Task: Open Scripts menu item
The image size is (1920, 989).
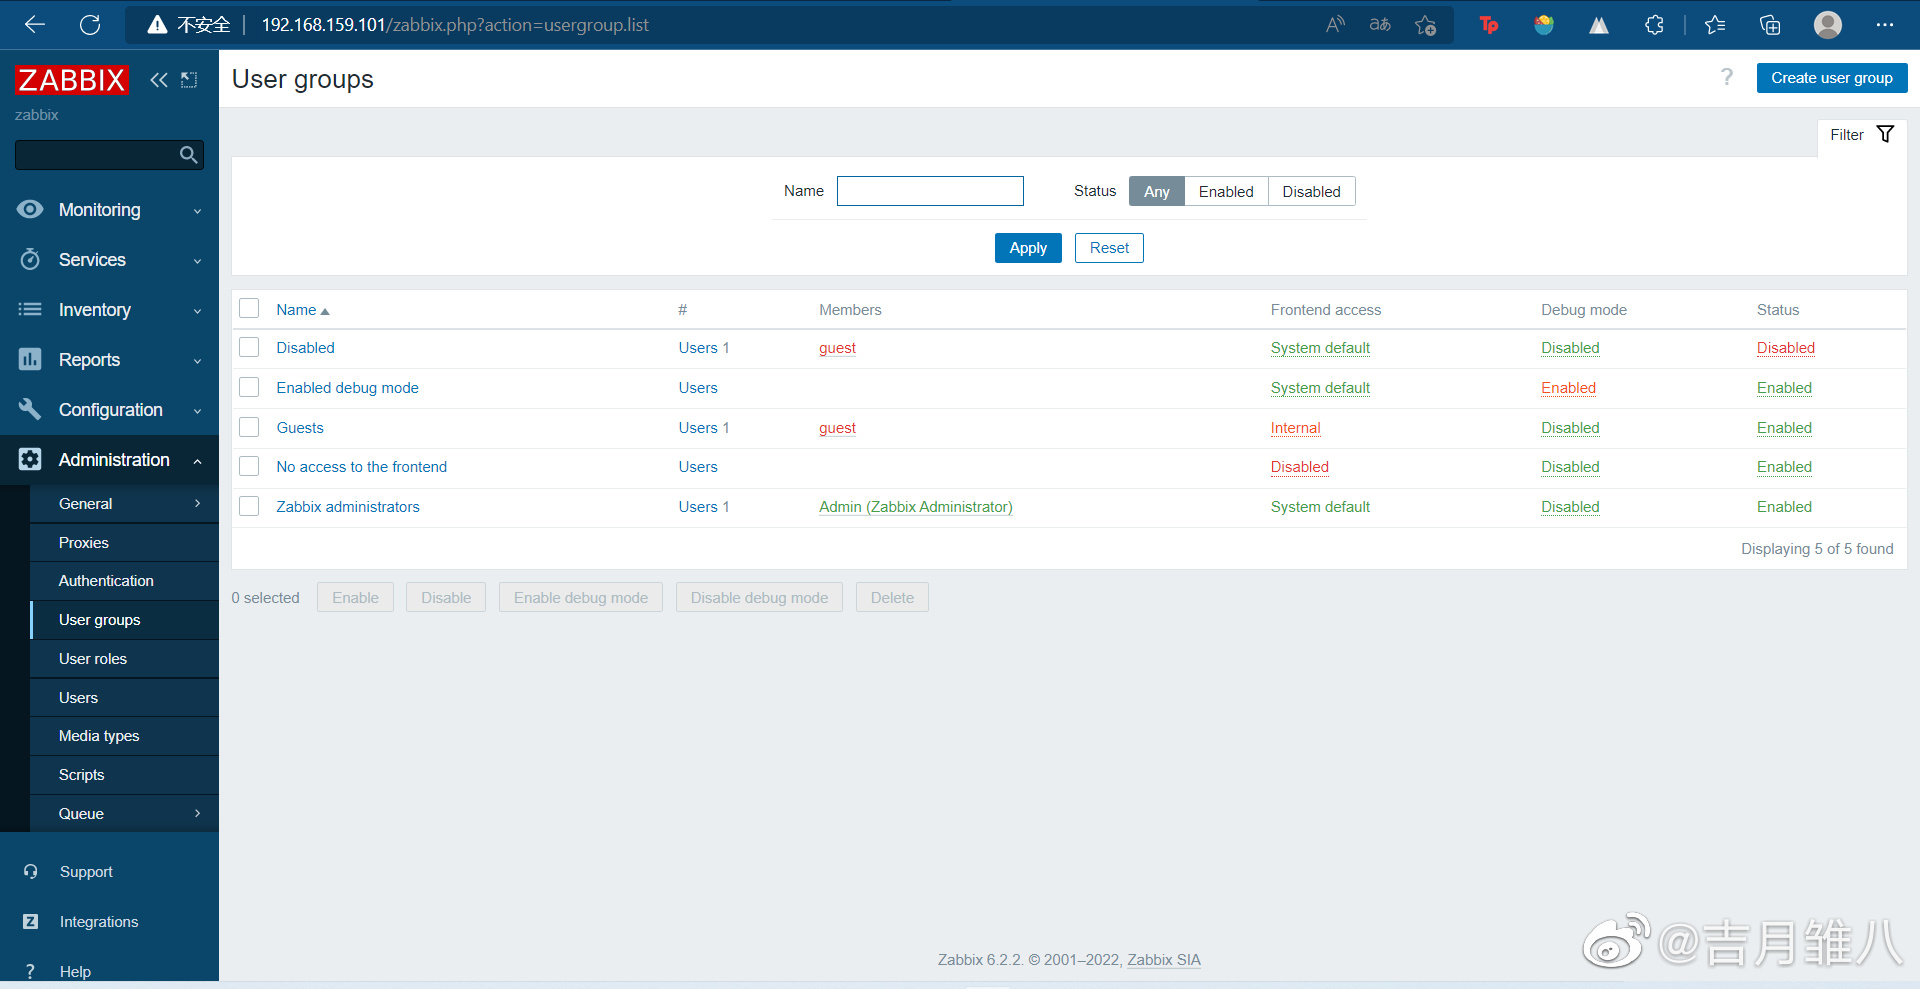Action: click(x=81, y=775)
